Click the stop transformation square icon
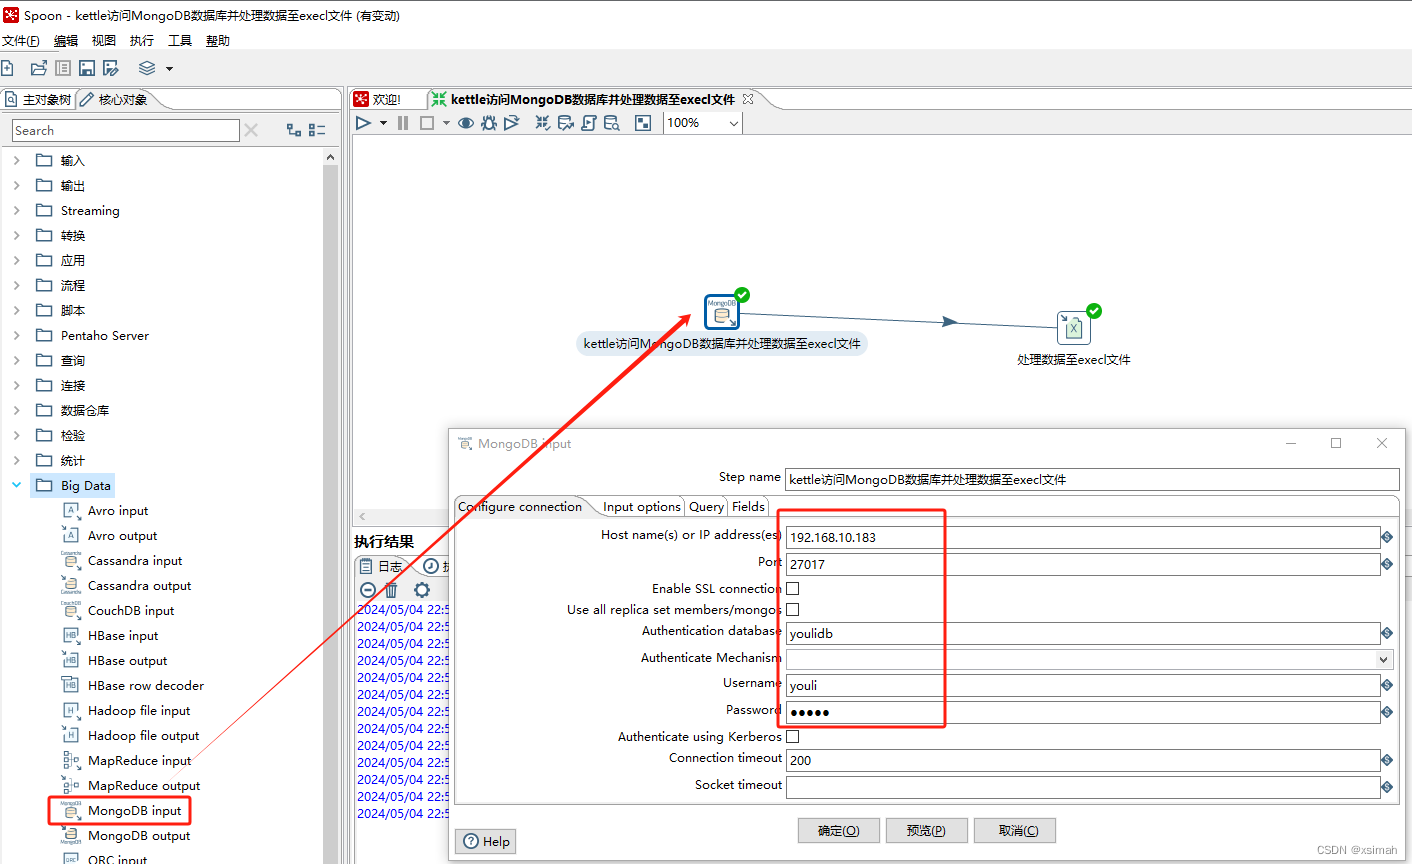 (x=427, y=123)
